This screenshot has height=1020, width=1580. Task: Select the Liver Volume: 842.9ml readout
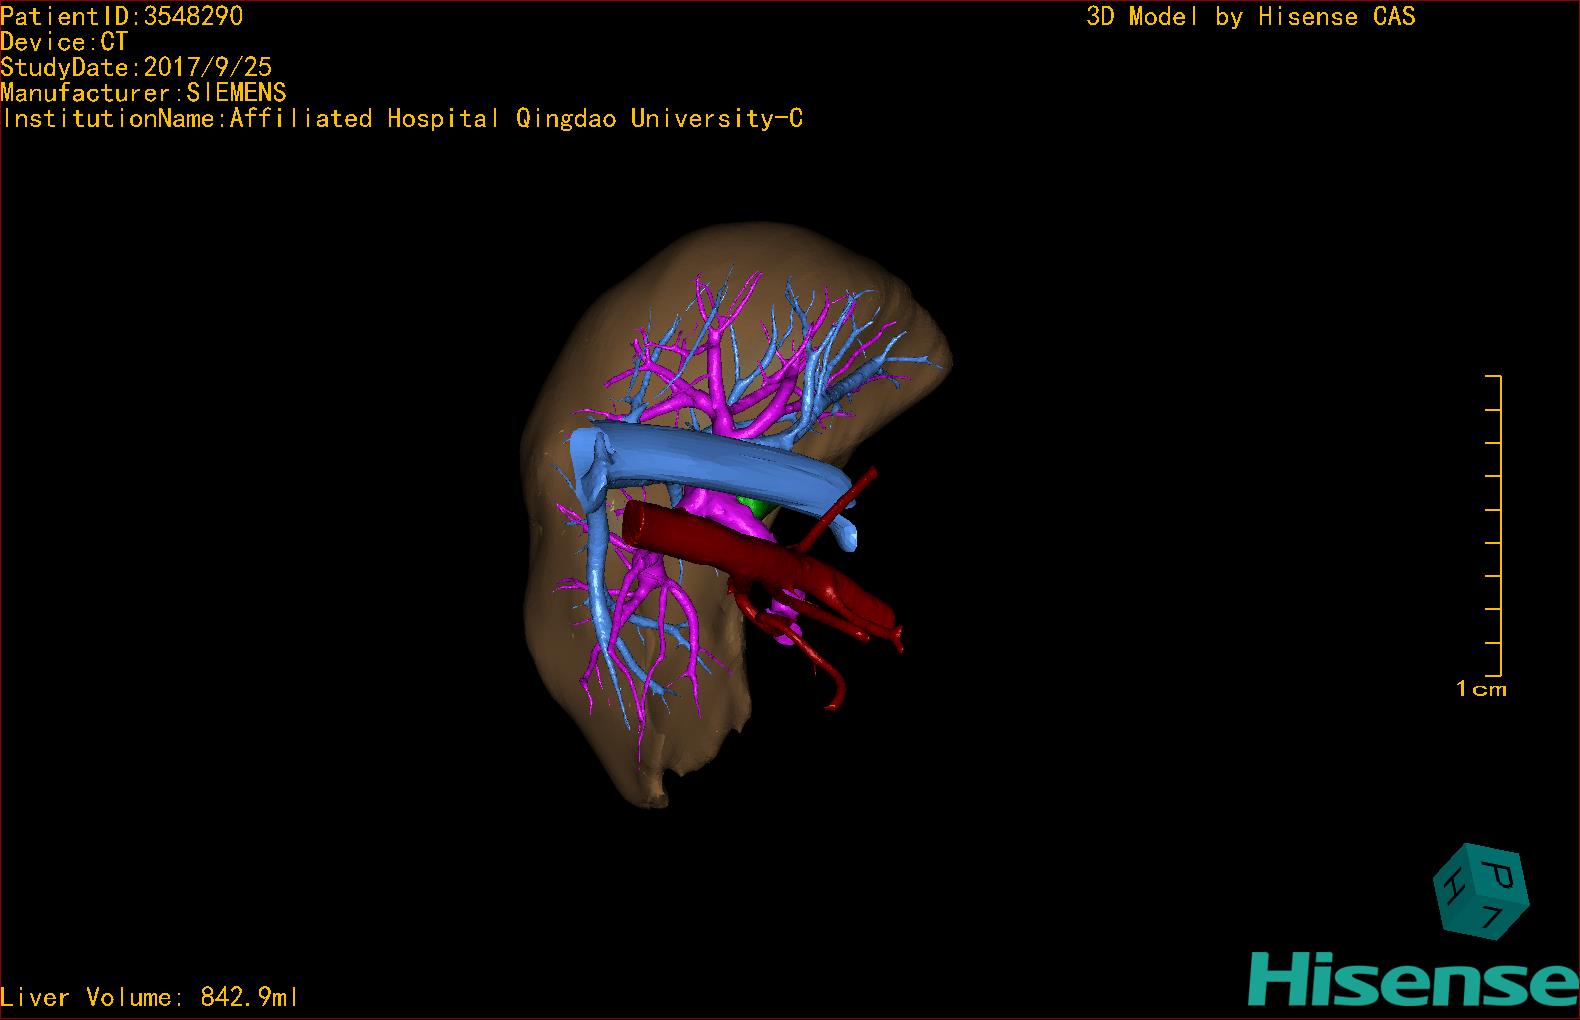pos(149,997)
